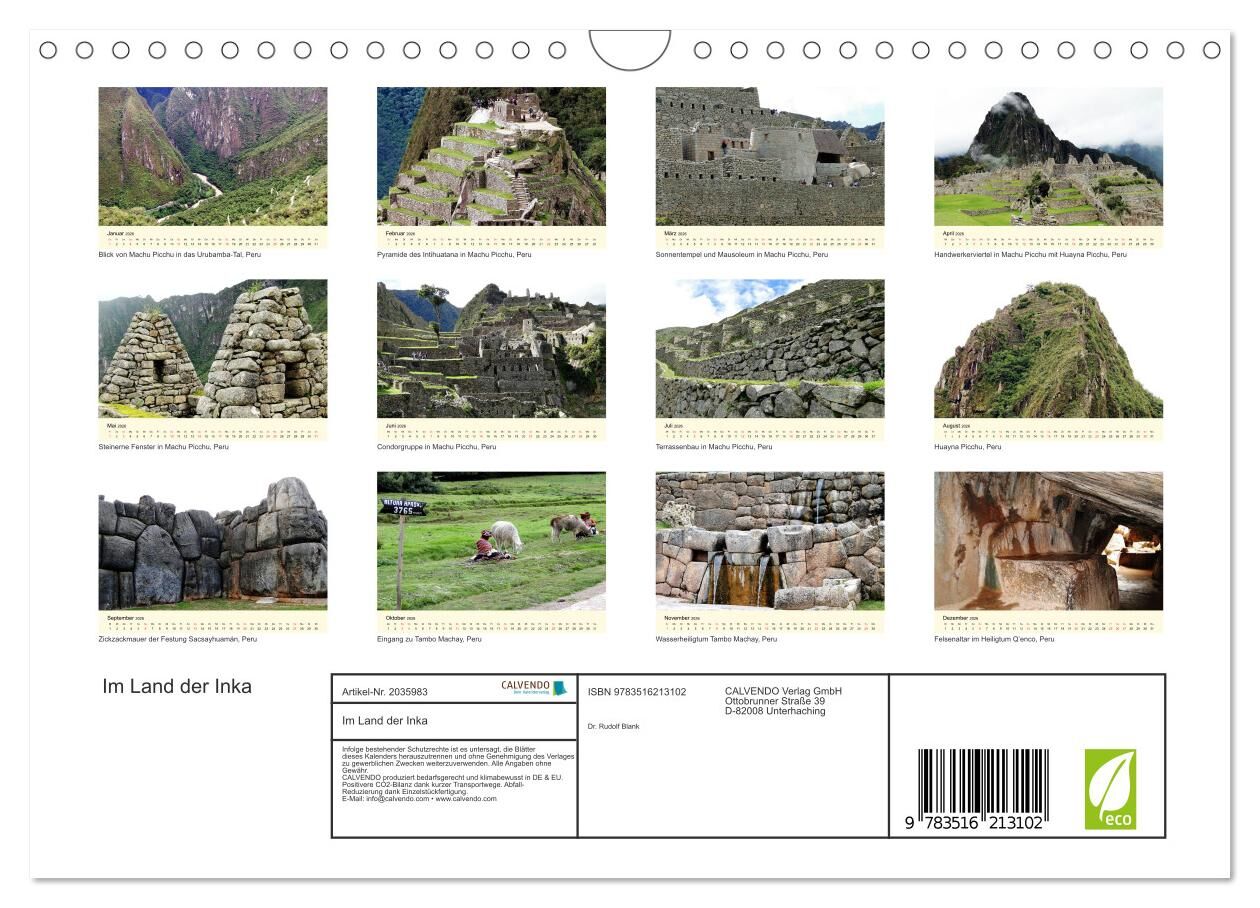Screen dimensions: 1260x908
Task: Click the Wasserheiligtum Tambo Machay fountain photo
Action: coord(769,541)
